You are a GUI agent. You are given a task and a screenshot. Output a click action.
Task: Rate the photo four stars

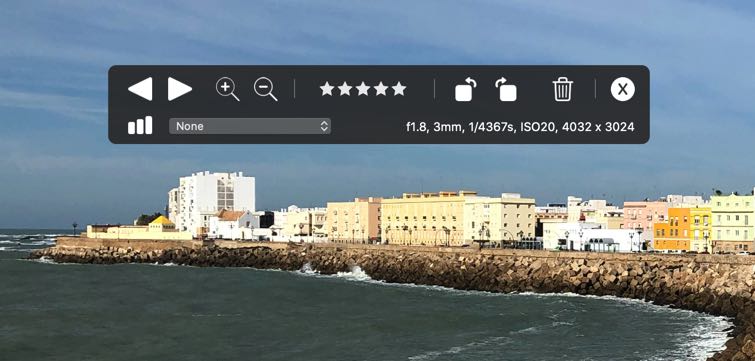pos(381,89)
